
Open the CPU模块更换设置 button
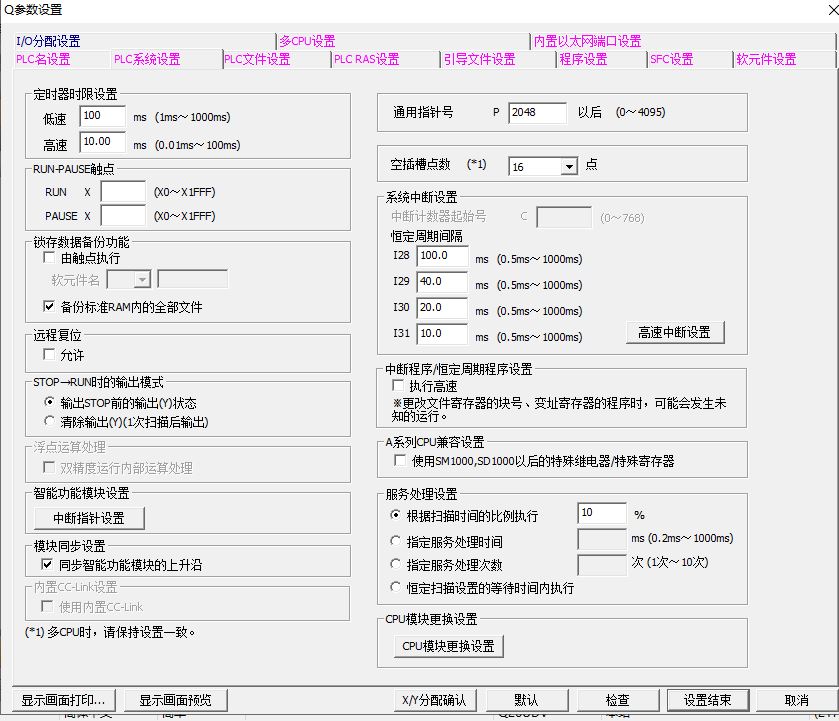(x=448, y=646)
